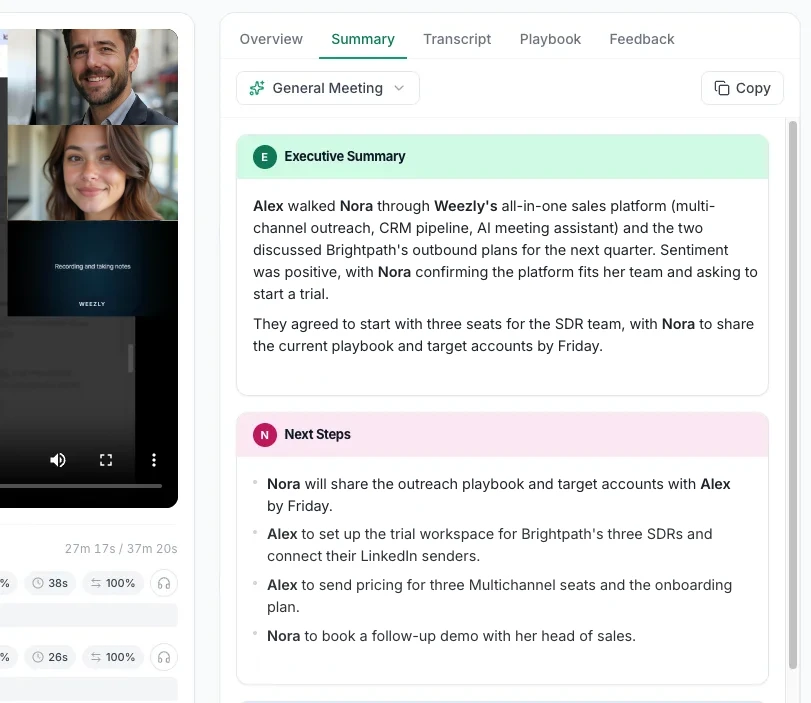Expand the General Meeting dropdown
This screenshot has width=811, height=703.
[x=328, y=88]
